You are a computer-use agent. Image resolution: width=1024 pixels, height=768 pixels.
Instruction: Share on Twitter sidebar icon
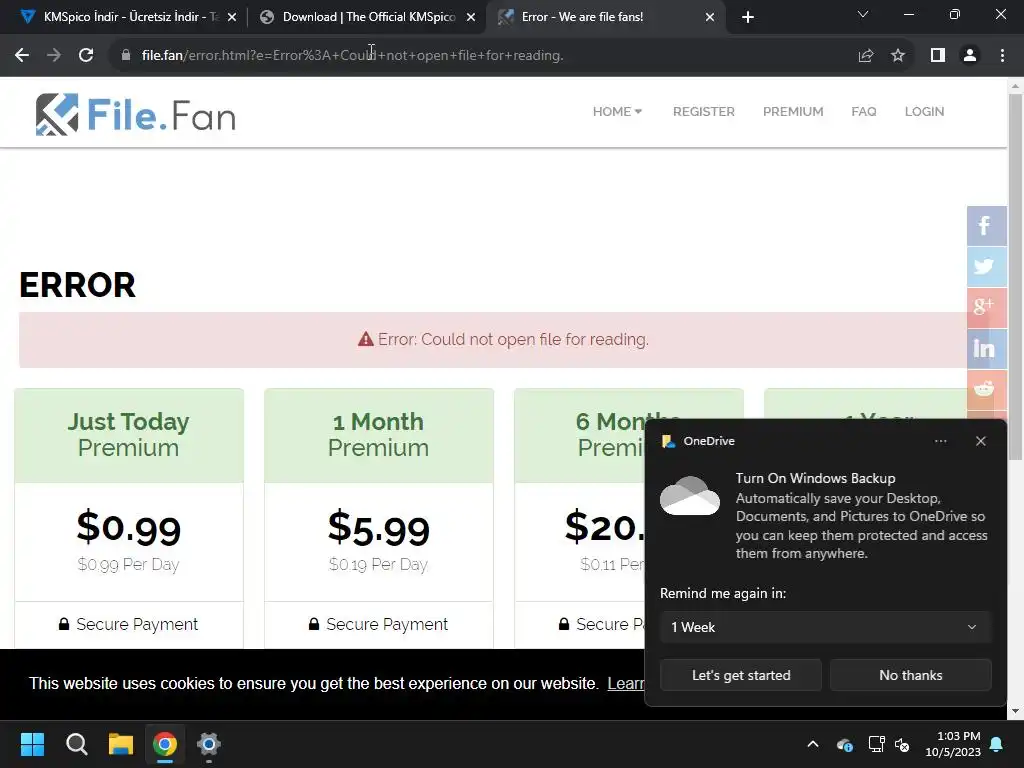pos(985,266)
